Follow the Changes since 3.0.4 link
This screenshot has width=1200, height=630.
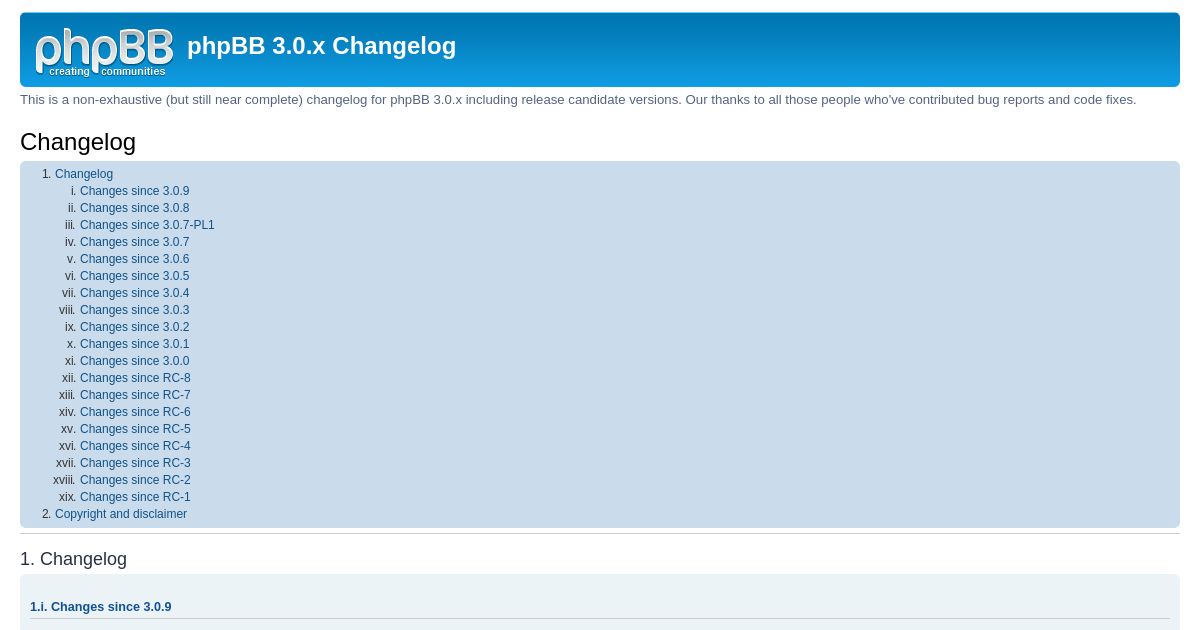[x=134, y=293]
